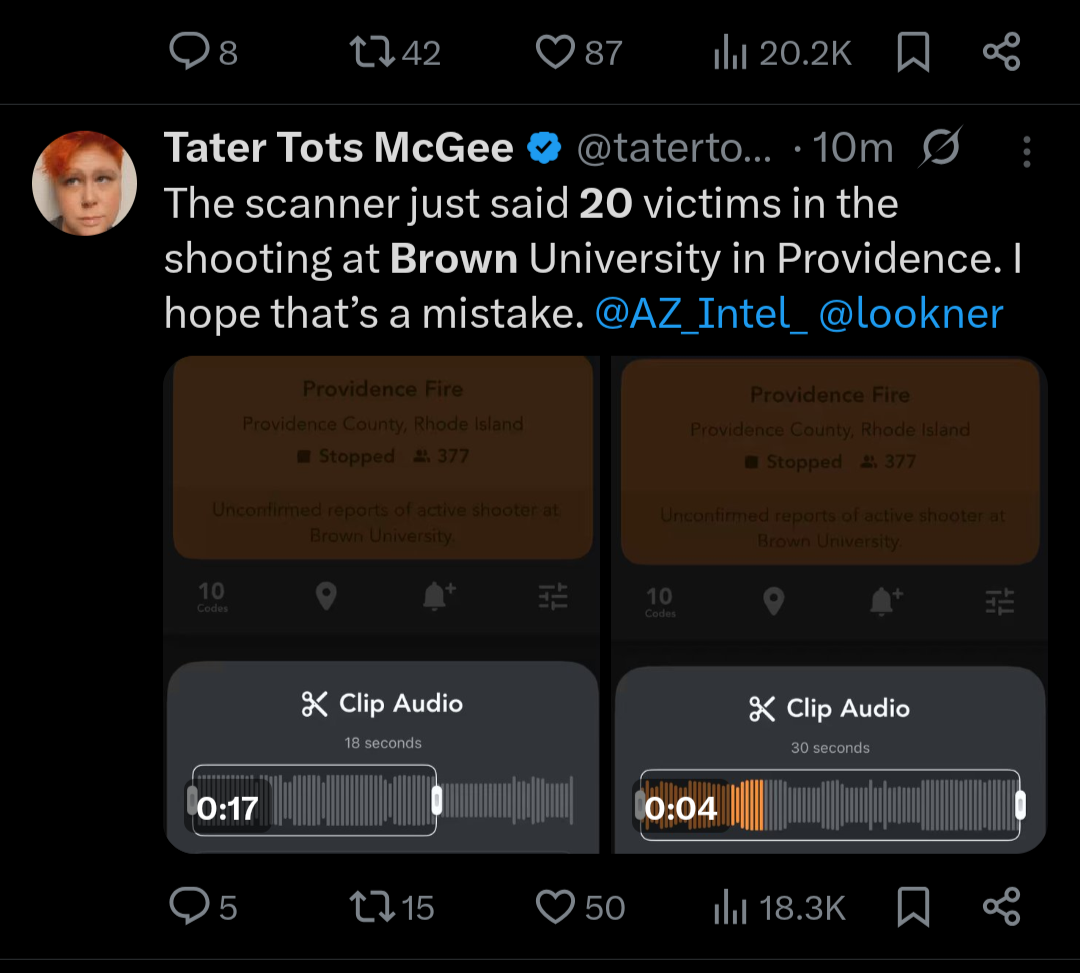Open left scanner clip image at 0:17
The image size is (1080, 973).
click(x=382, y=605)
